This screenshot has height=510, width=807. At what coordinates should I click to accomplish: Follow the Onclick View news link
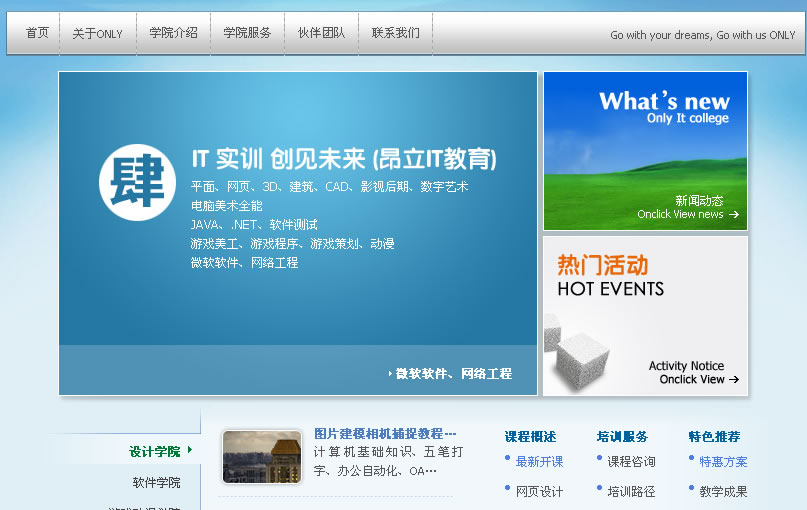(680, 214)
